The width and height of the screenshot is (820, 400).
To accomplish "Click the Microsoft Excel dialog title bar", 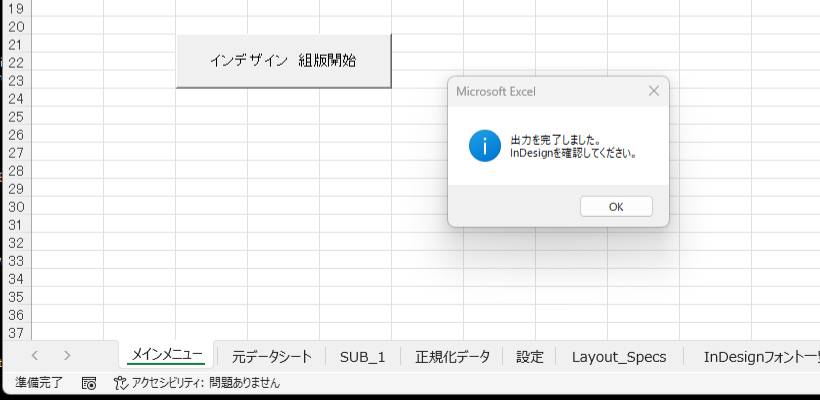I will [x=540, y=91].
